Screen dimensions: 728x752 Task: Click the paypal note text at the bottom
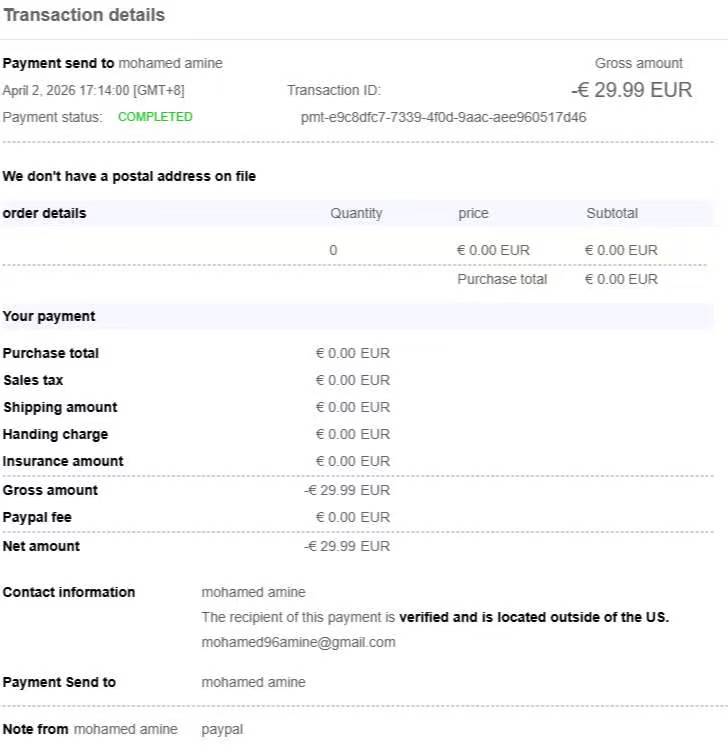click(222, 729)
